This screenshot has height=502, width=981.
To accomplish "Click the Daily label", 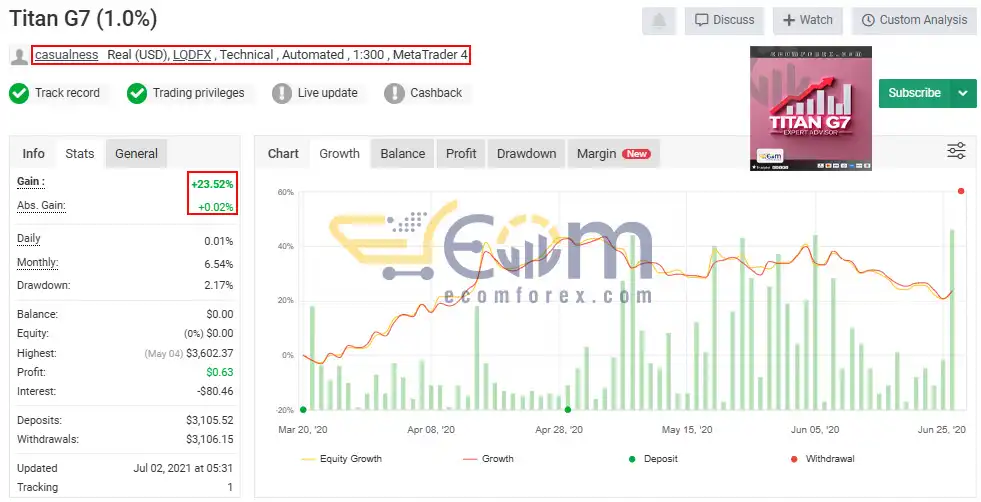I will [29, 238].
